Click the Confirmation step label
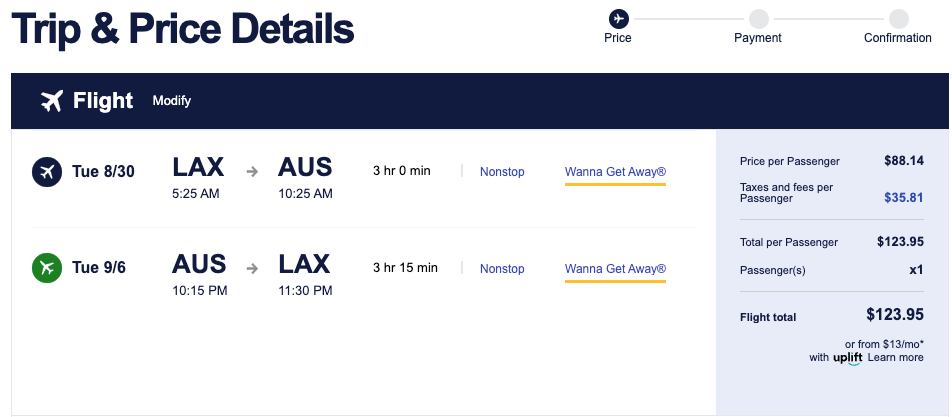The image size is (952, 417). point(898,38)
